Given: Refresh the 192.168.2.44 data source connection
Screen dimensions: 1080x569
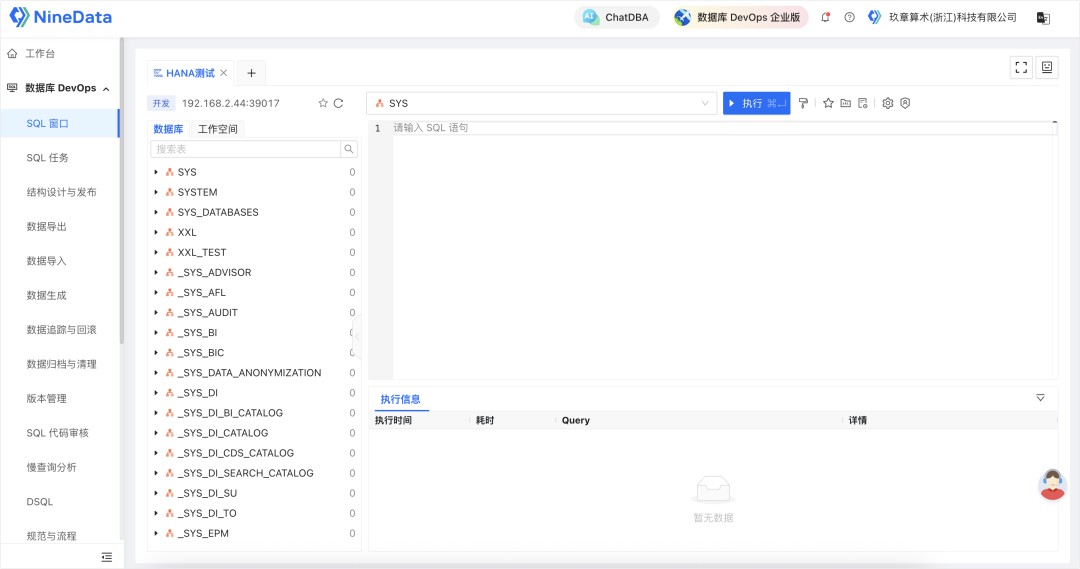Looking at the screenshot, I should pos(338,103).
